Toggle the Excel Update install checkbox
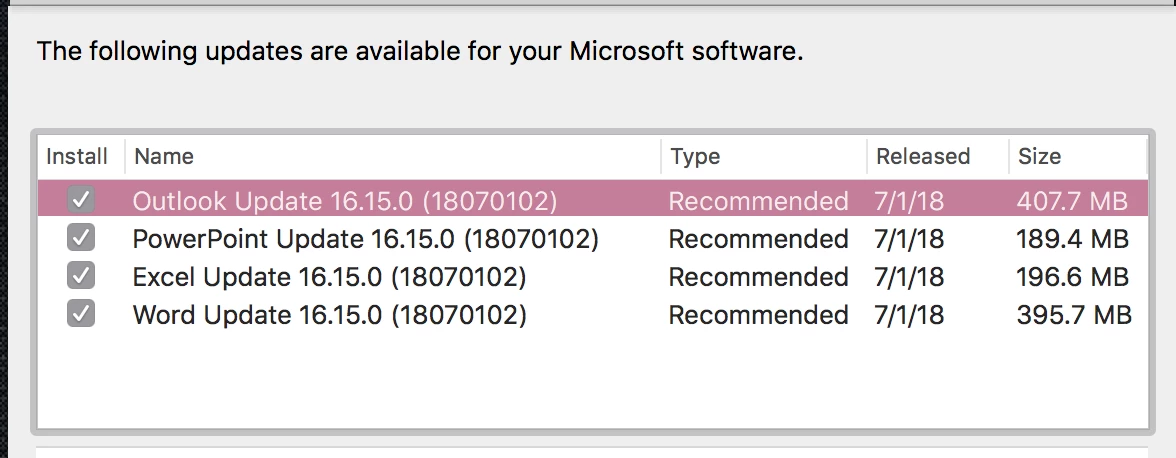Viewport: 1176px width, 458px height. tap(81, 277)
